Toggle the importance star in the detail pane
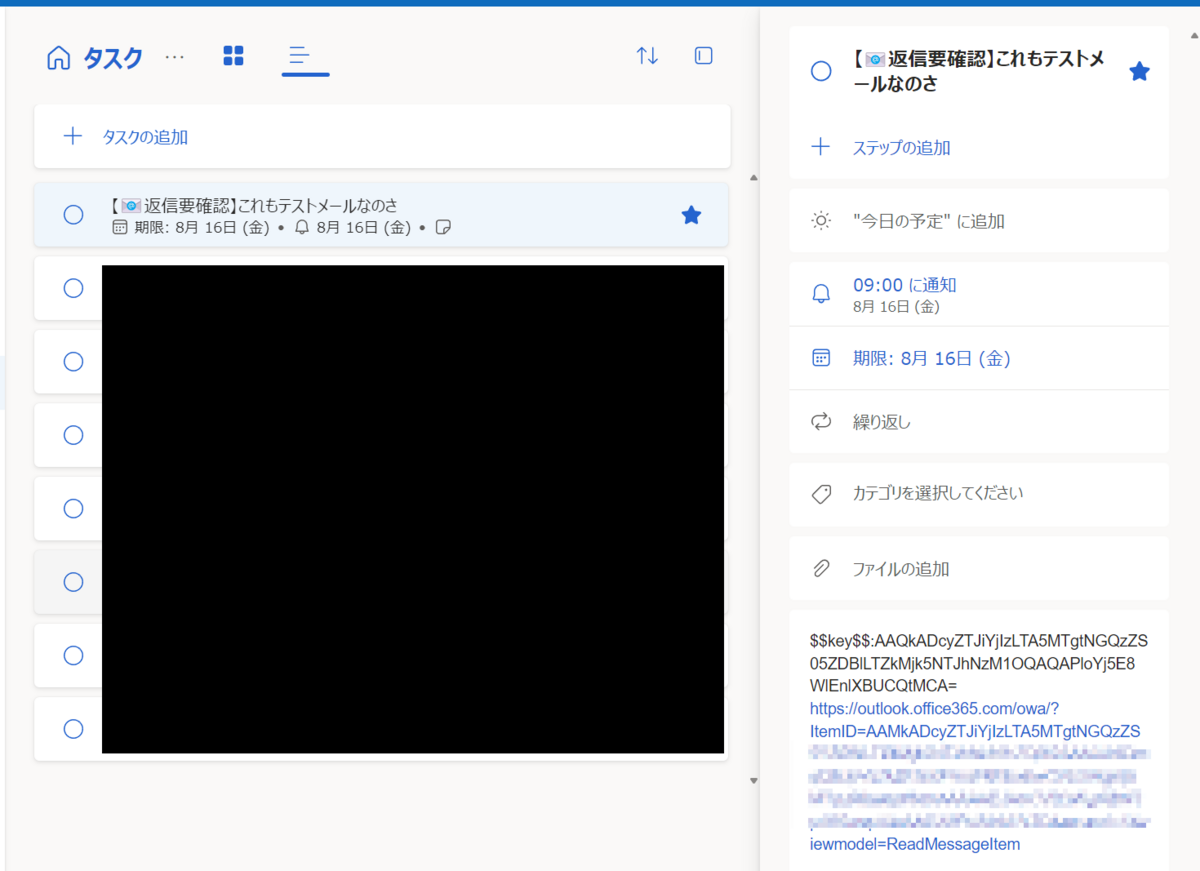 1139,71
